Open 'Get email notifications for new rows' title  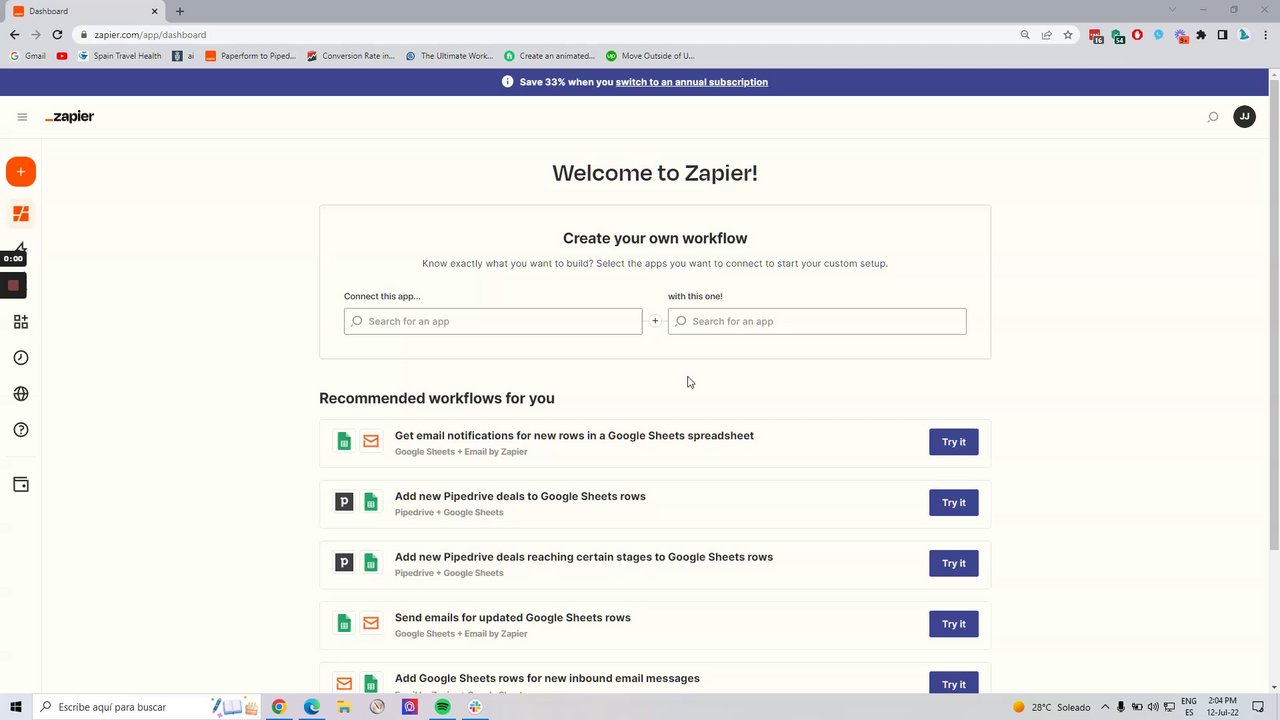tap(574, 436)
